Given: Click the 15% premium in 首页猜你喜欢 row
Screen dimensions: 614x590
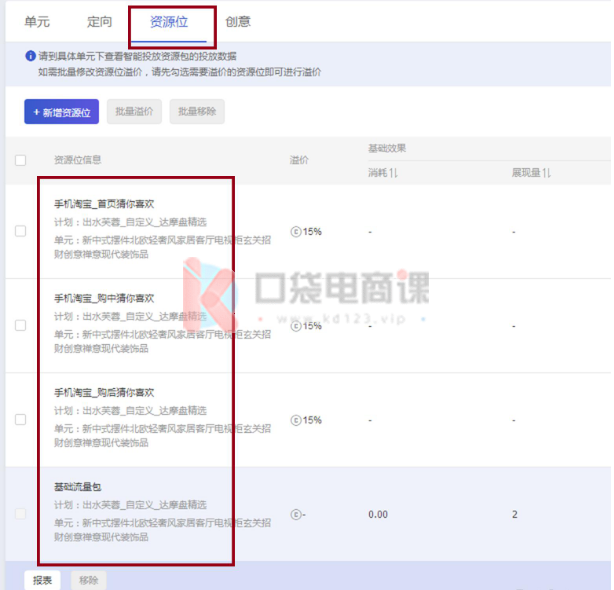Looking at the screenshot, I should tap(312, 232).
